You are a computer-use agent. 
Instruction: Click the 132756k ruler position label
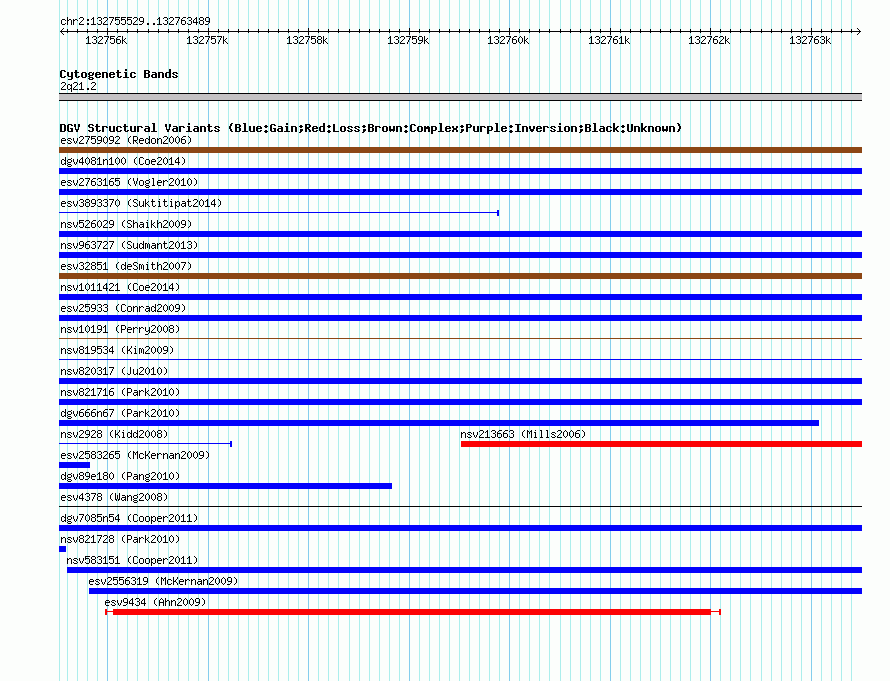coord(106,40)
